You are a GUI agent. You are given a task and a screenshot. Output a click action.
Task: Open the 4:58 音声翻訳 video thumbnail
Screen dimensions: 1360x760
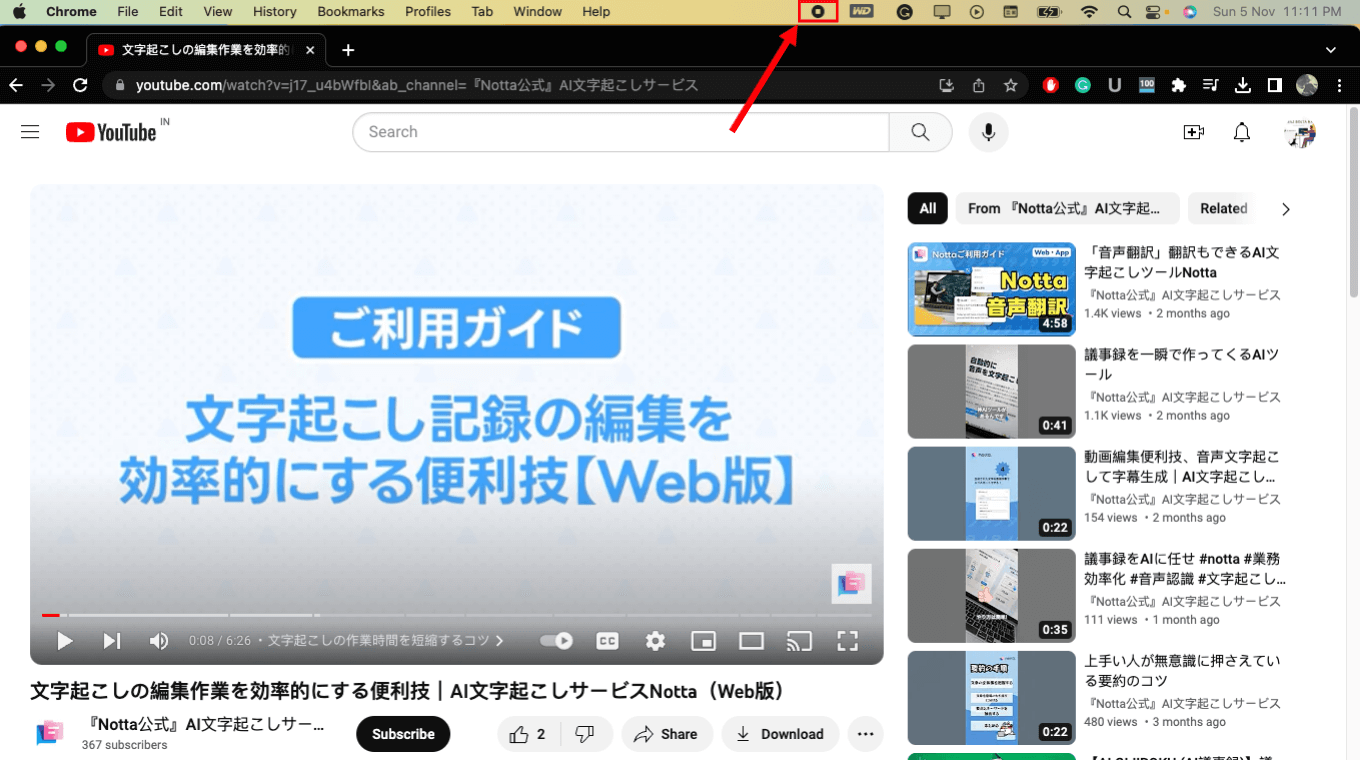click(992, 289)
